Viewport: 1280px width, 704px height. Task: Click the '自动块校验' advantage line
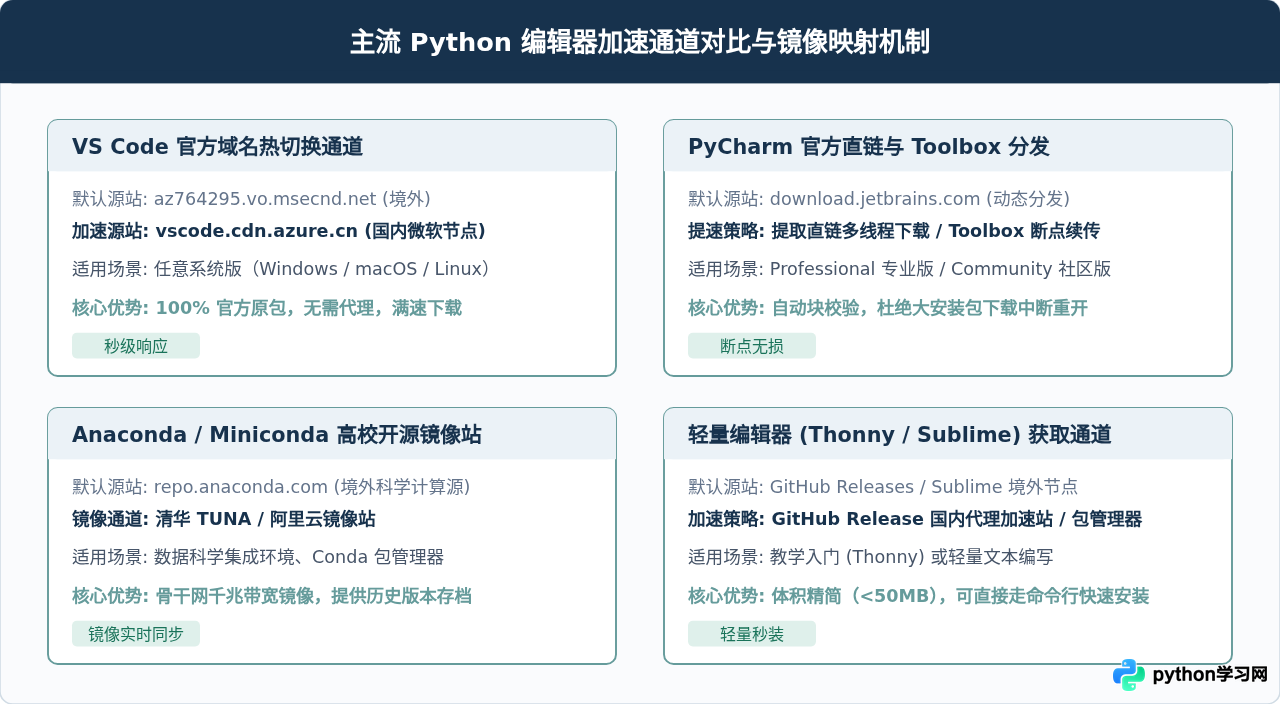coord(888,308)
